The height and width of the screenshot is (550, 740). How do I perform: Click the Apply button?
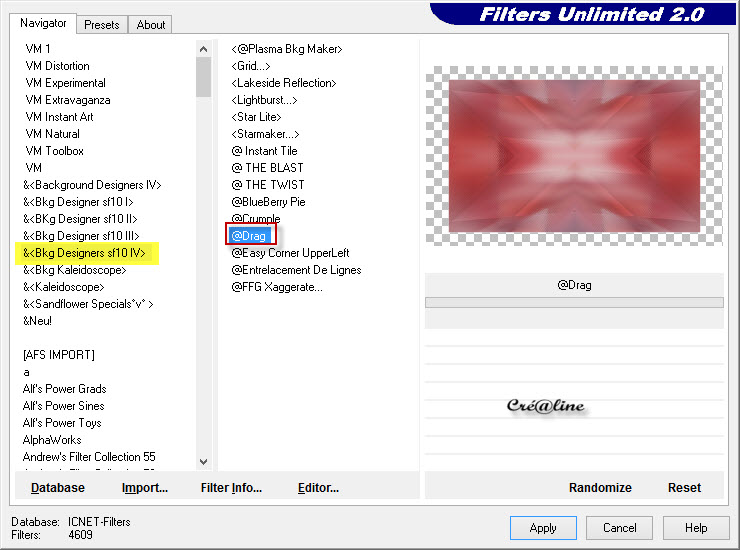coord(543,528)
